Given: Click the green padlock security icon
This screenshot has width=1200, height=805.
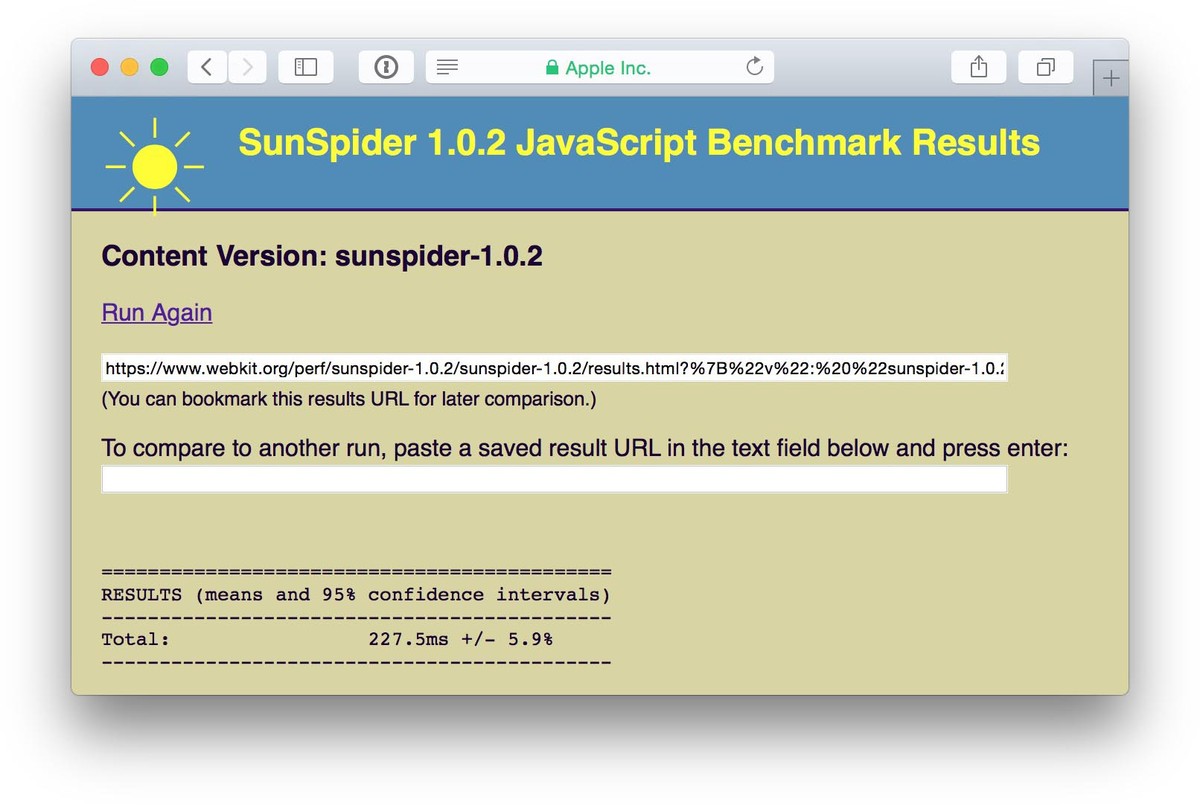Looking at the screenshot, I should pyautogui.click(x=552, y=68).
